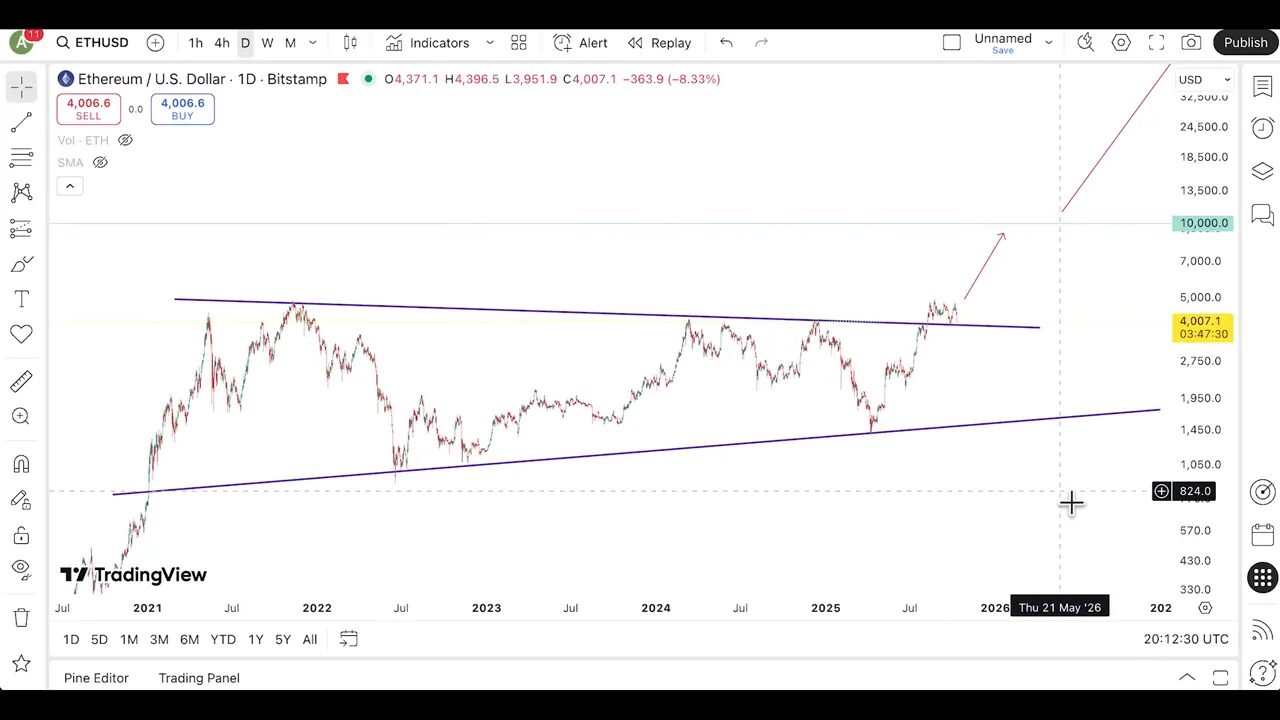Switch to the Trading Panel tab

click(198, 678)
